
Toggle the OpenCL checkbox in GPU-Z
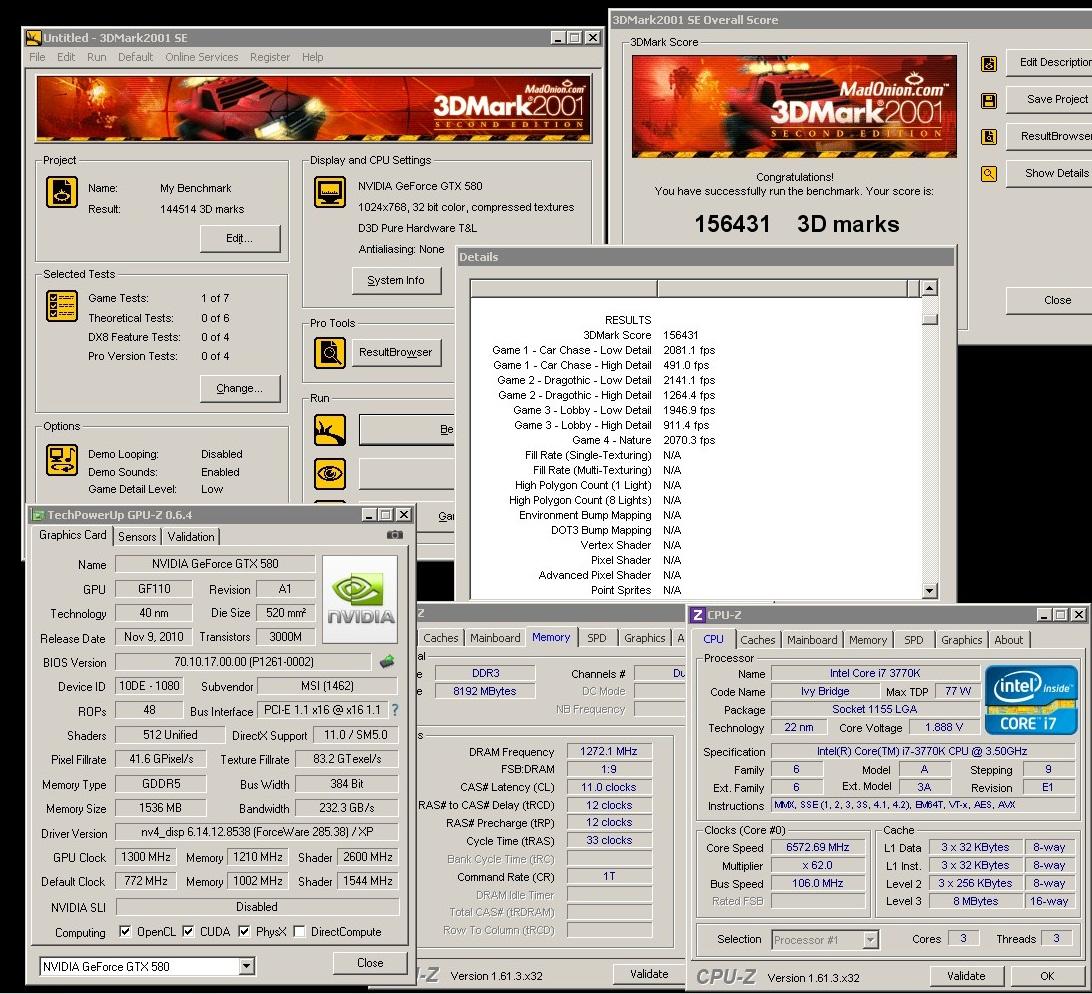[125, 931]
